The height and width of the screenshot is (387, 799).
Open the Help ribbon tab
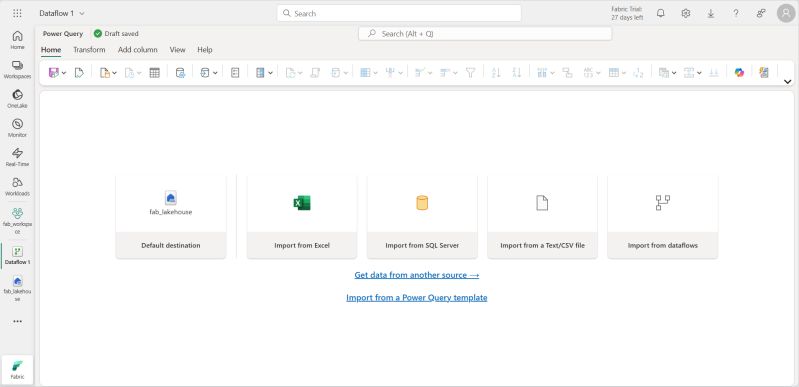pos(205,50)
